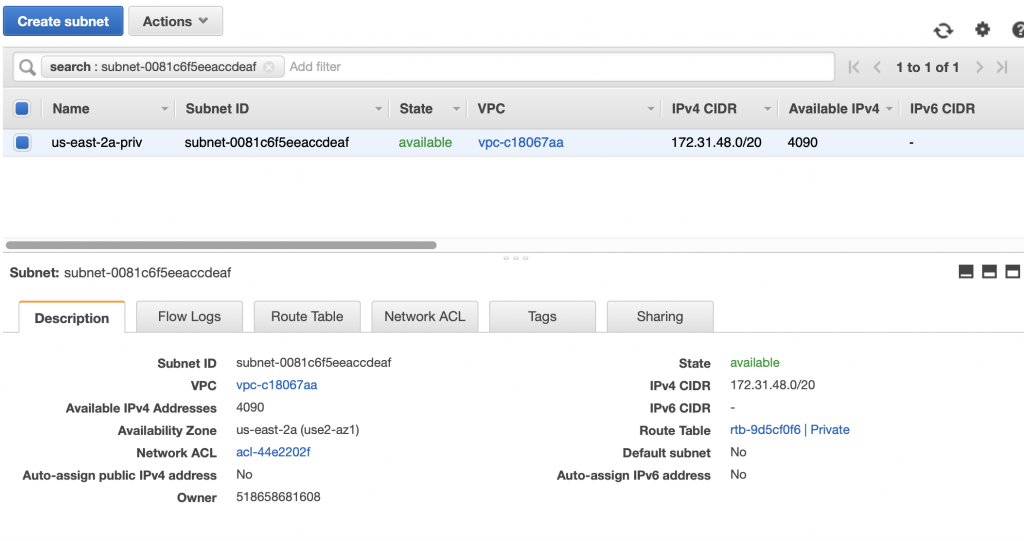
Task: Open table settings gear icon
Action: [982, 29]
